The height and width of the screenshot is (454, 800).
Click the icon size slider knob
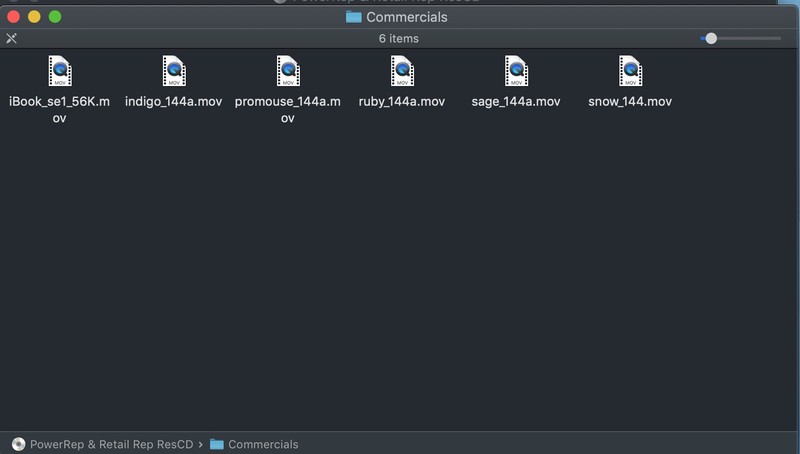tap(711, 38)
